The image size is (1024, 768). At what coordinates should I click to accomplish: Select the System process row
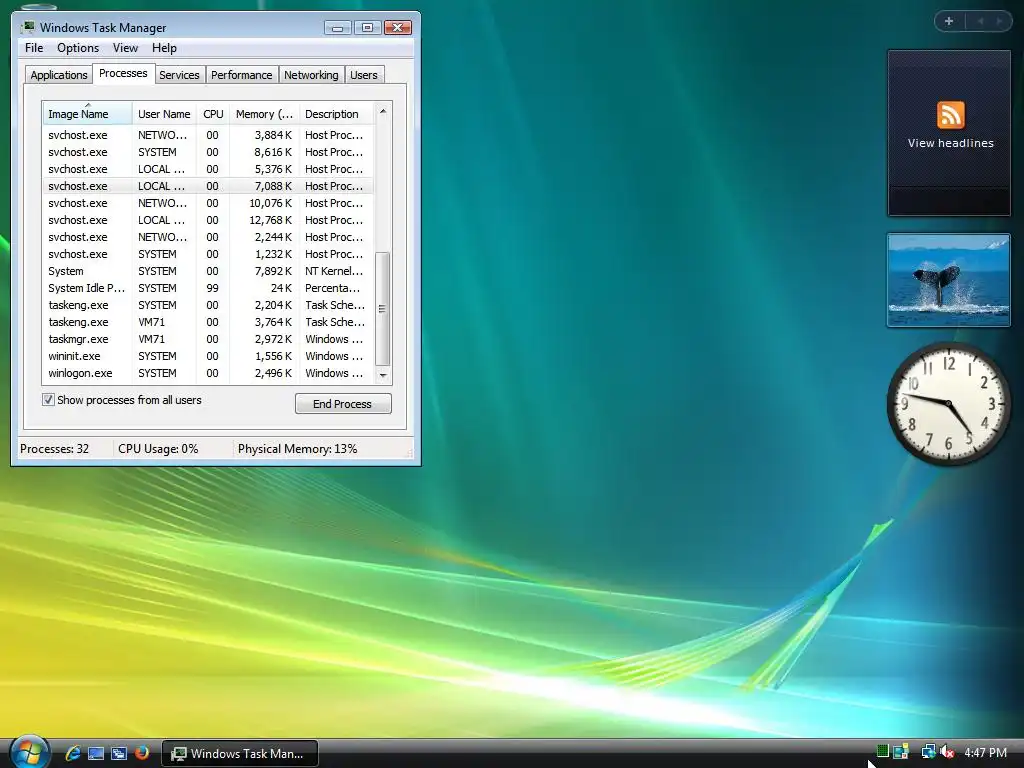click(x=208, y=271)
